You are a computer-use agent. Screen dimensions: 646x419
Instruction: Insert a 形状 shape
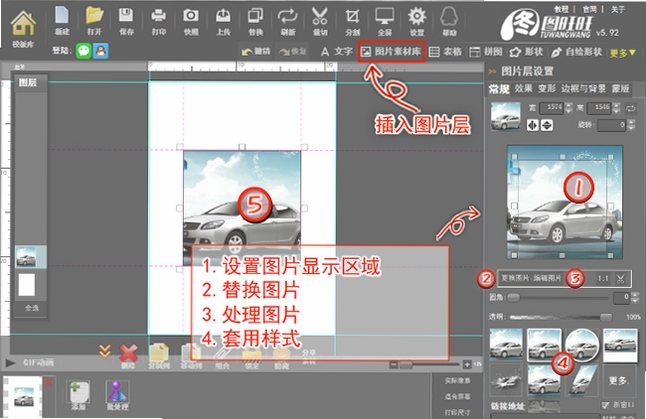point(526,52)
